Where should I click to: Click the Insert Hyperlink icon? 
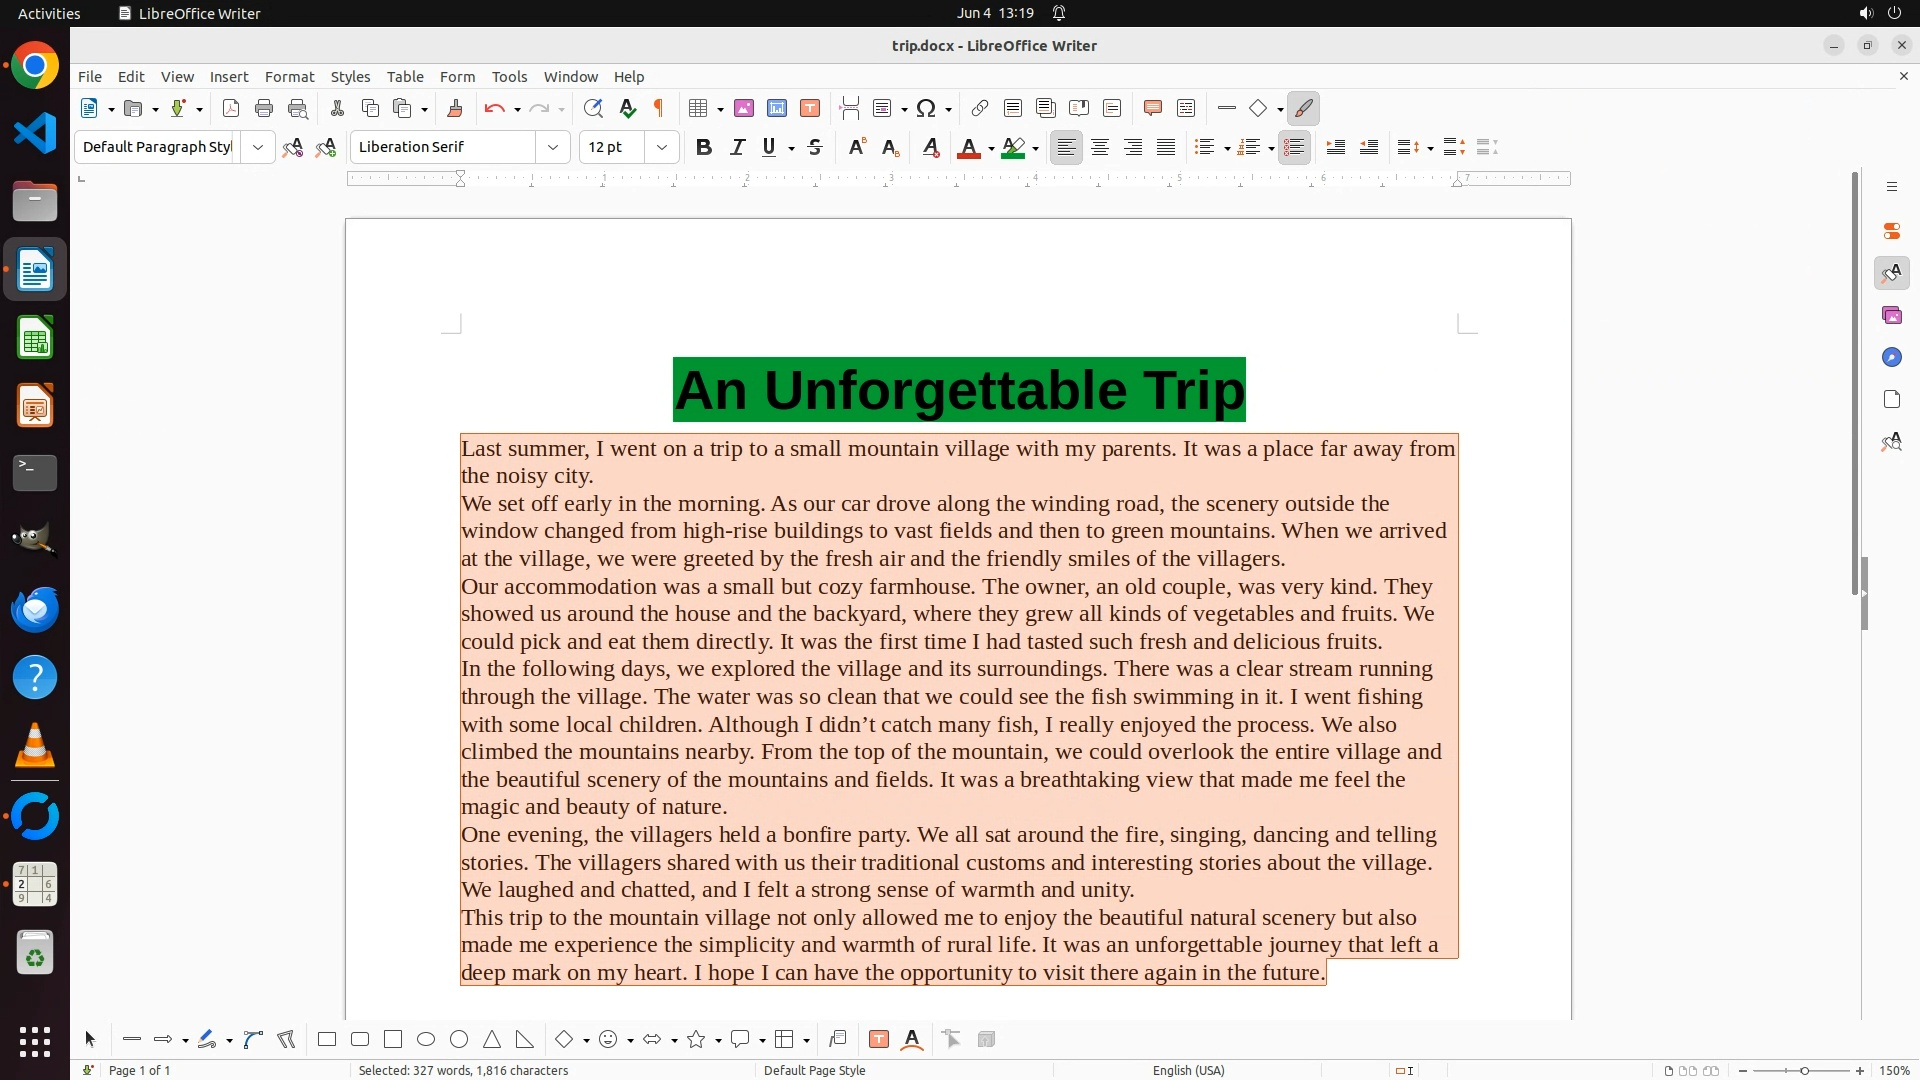click(x=980, y=109)
